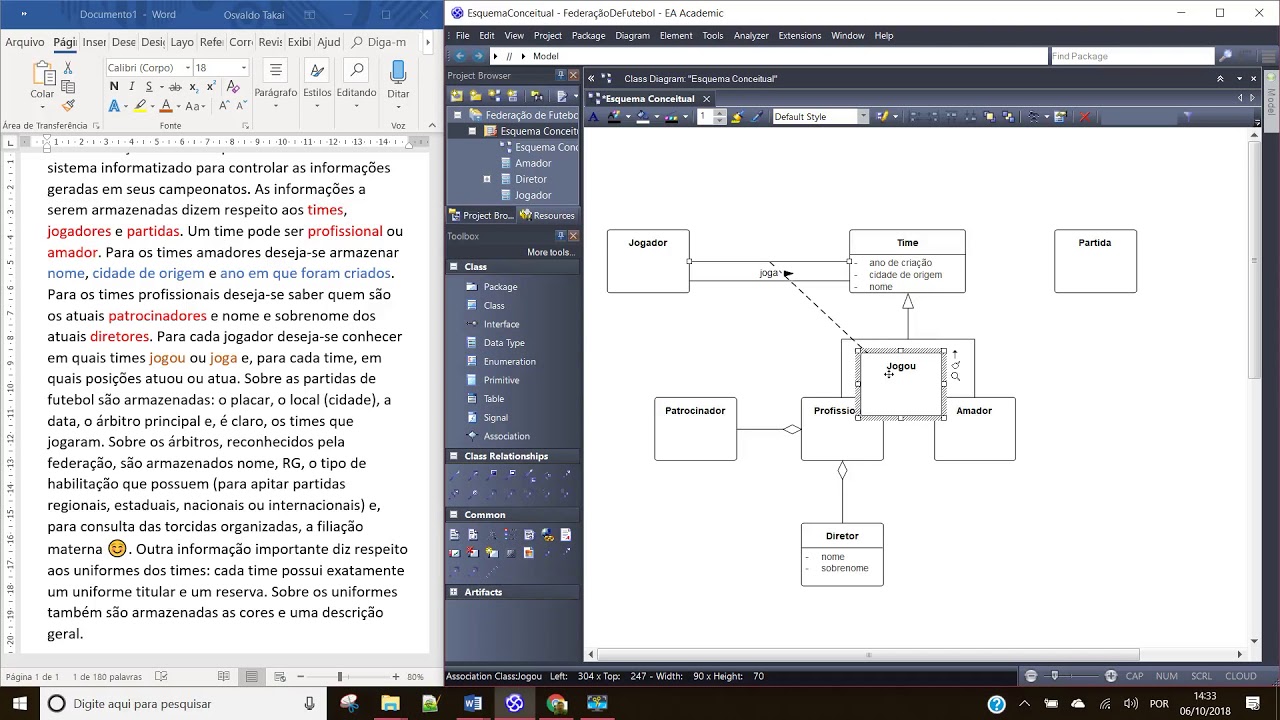Viewport: 1280px width, 720px height.
Task: Open the Calibri font name dropdown
Action: pos(187,68)
